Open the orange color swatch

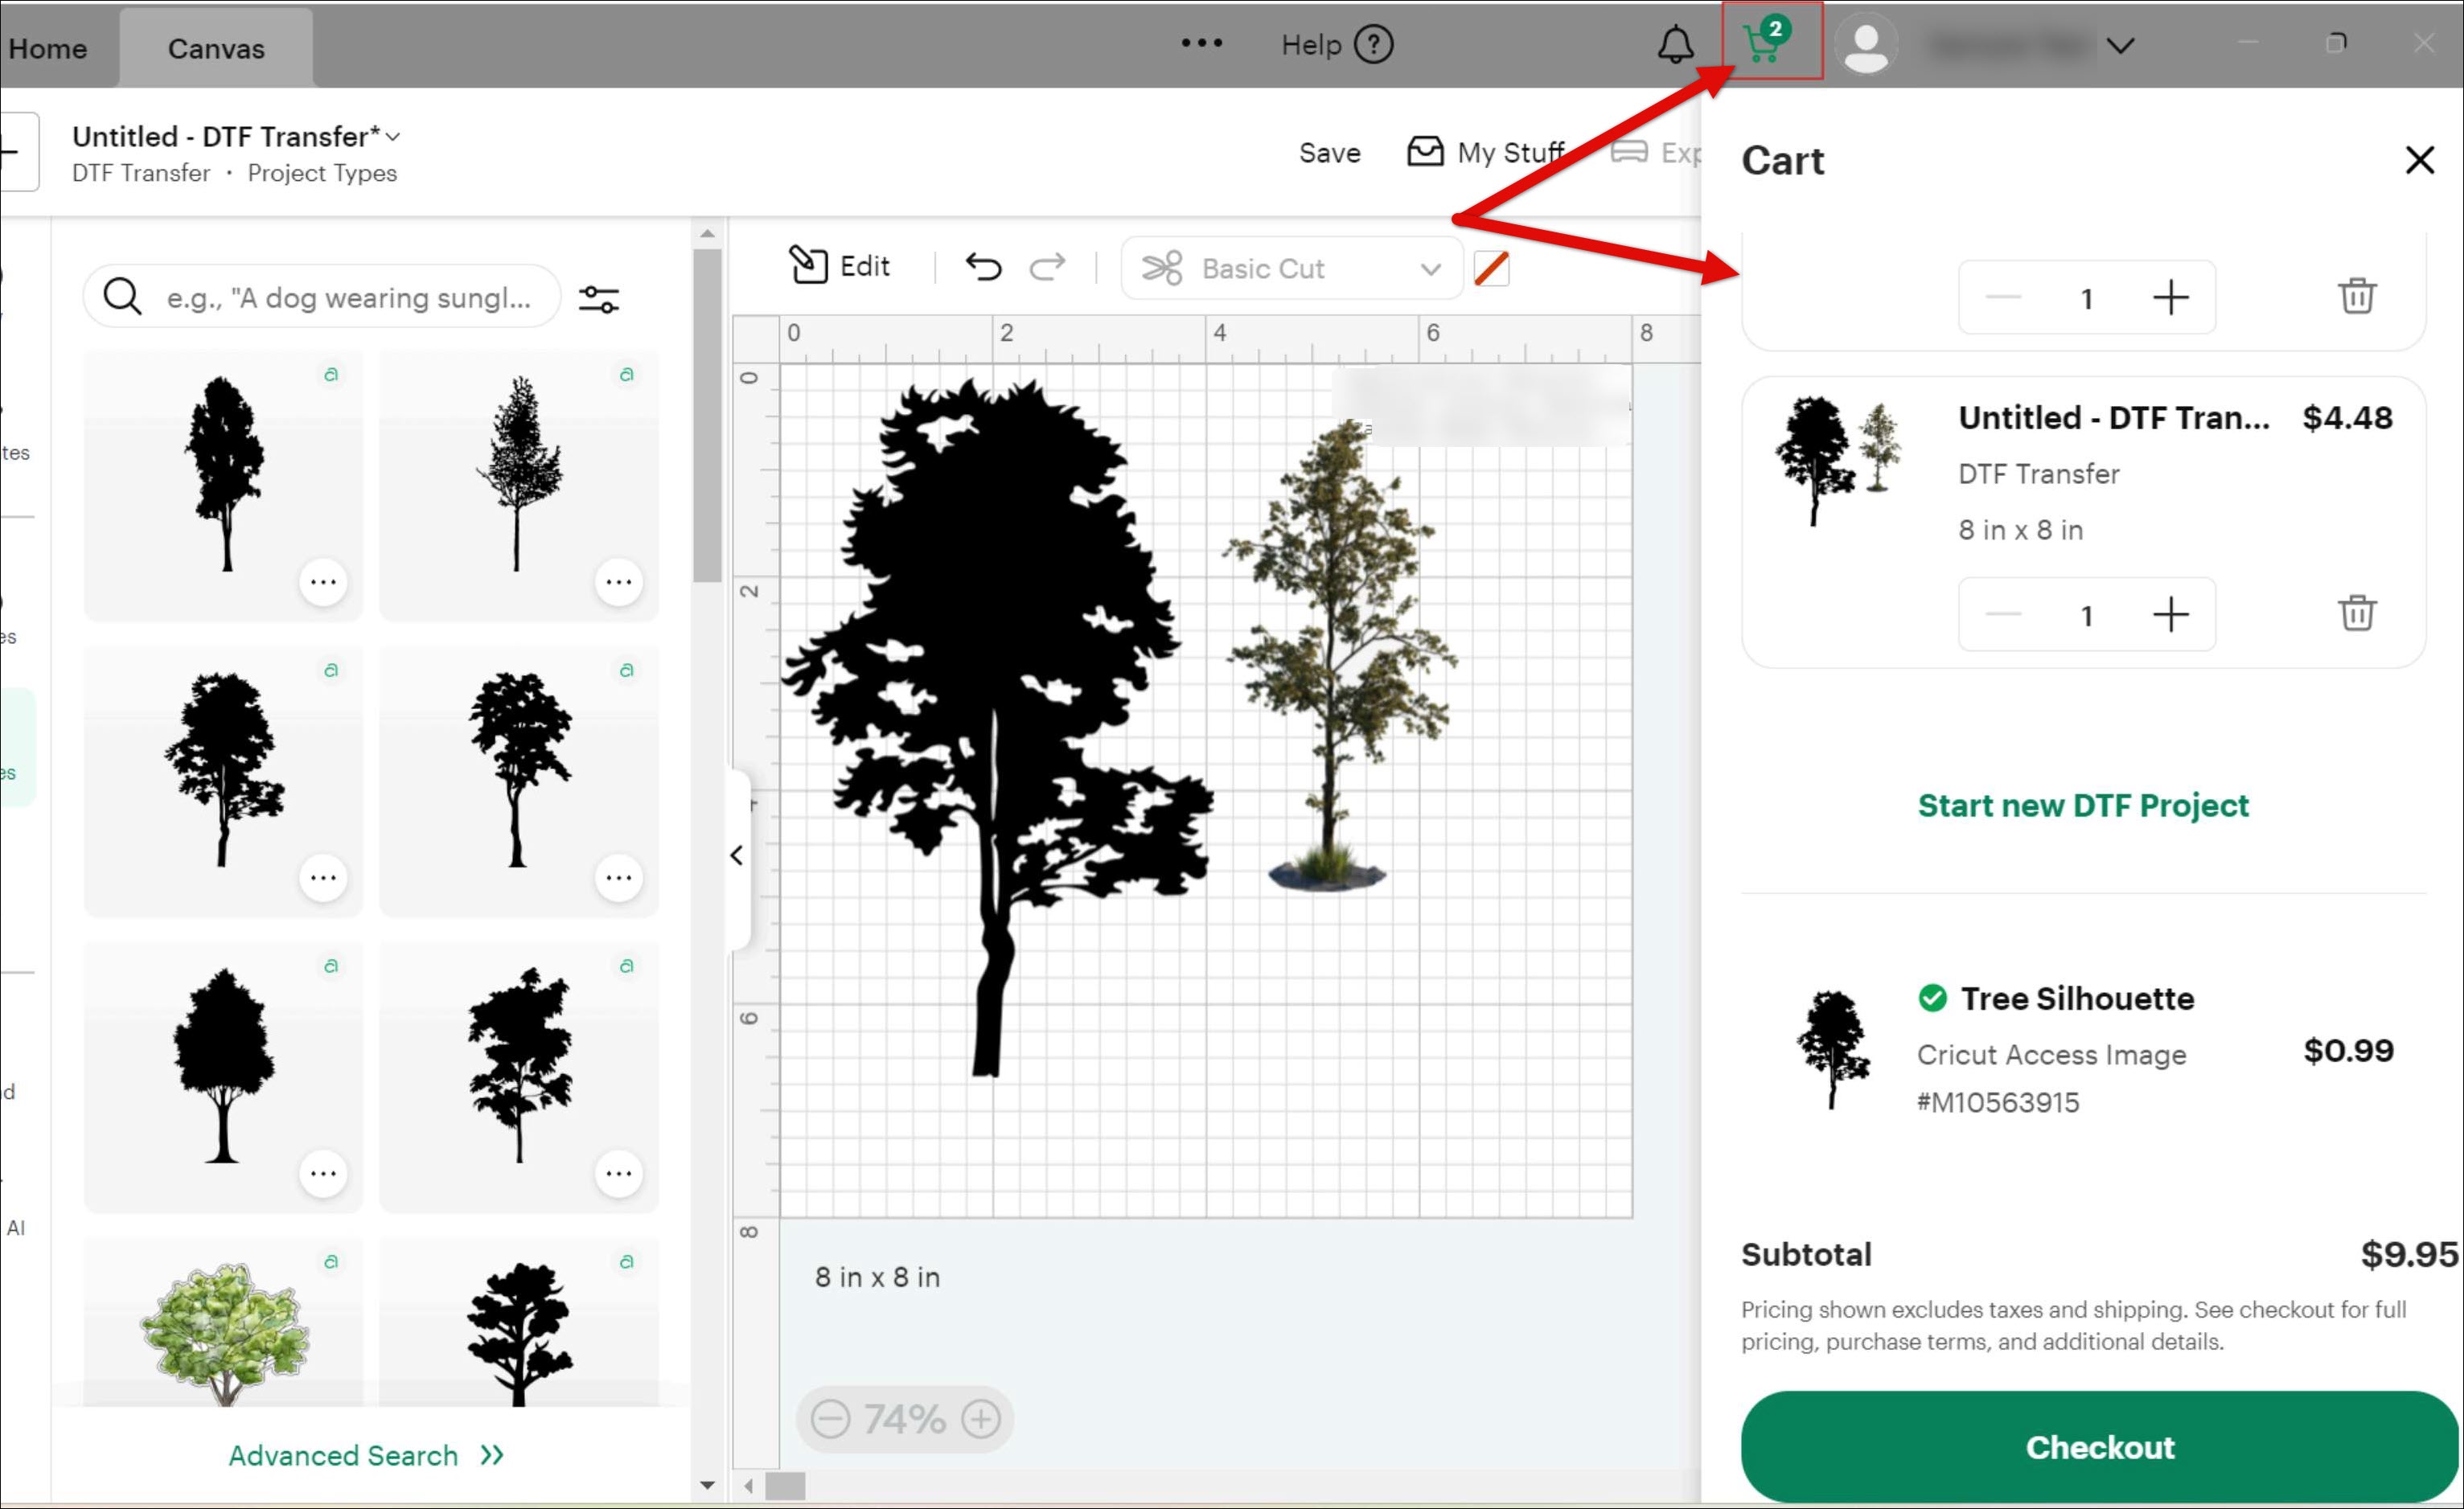(x=1491, y=269)
